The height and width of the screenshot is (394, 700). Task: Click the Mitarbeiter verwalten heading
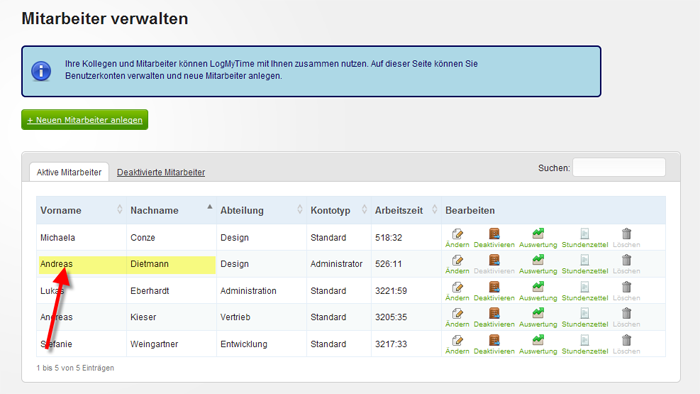coord(105,18)
